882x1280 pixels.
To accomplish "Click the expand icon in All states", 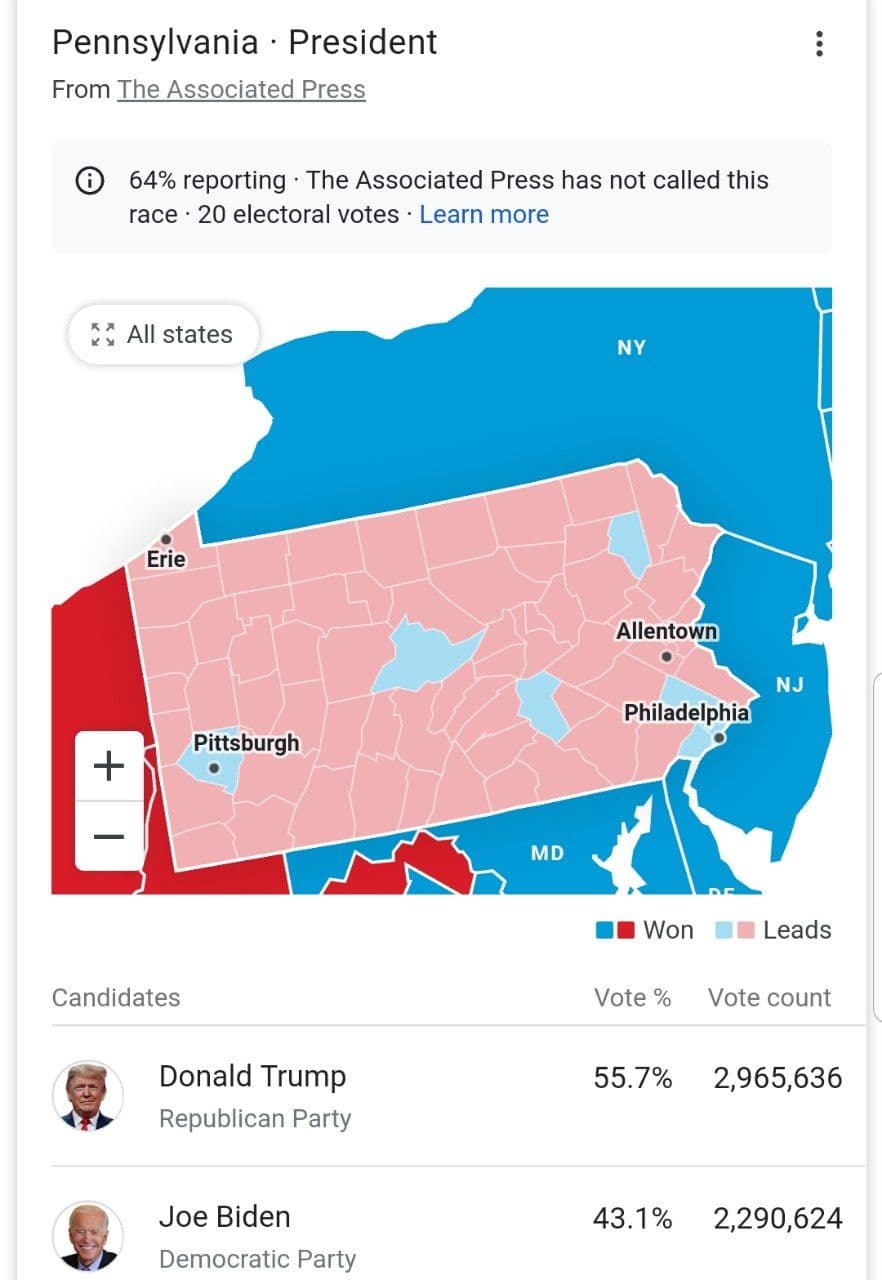I will pos(103,334).
